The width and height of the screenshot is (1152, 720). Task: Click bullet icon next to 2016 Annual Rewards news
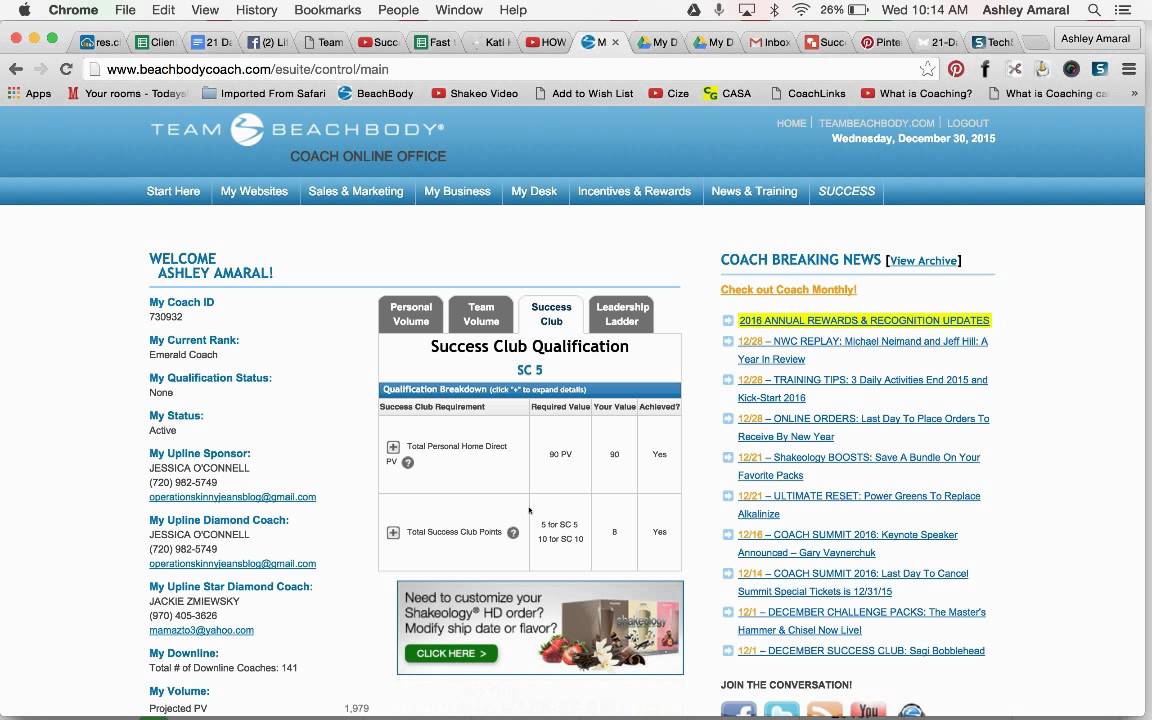(x=727, y=320)
